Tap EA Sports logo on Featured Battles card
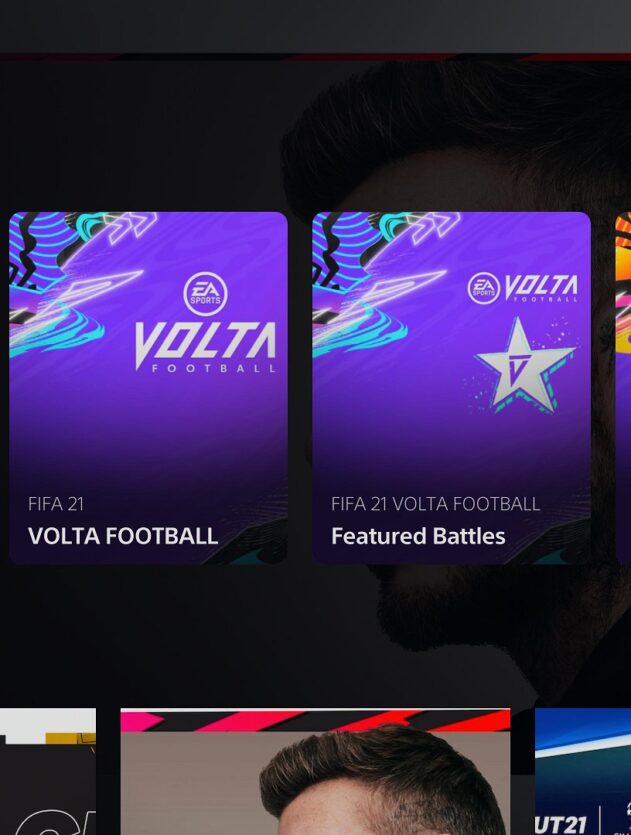631x835 pixels. (x=484, y=288)
